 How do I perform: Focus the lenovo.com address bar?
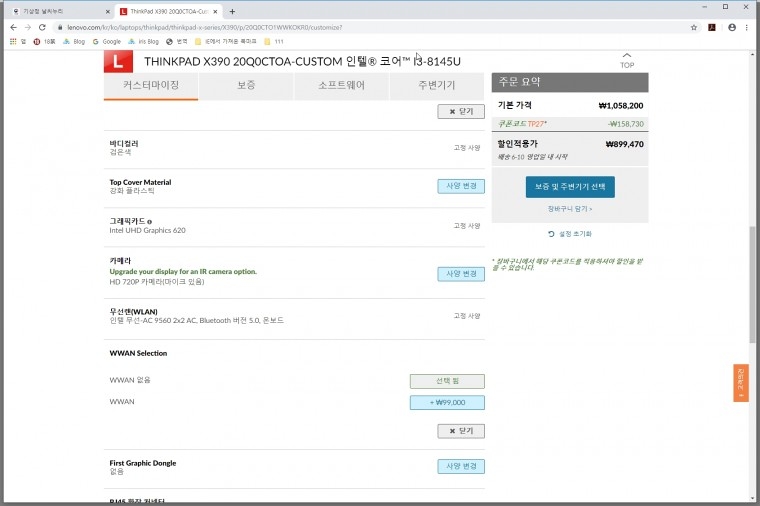(x=368, y=28)
